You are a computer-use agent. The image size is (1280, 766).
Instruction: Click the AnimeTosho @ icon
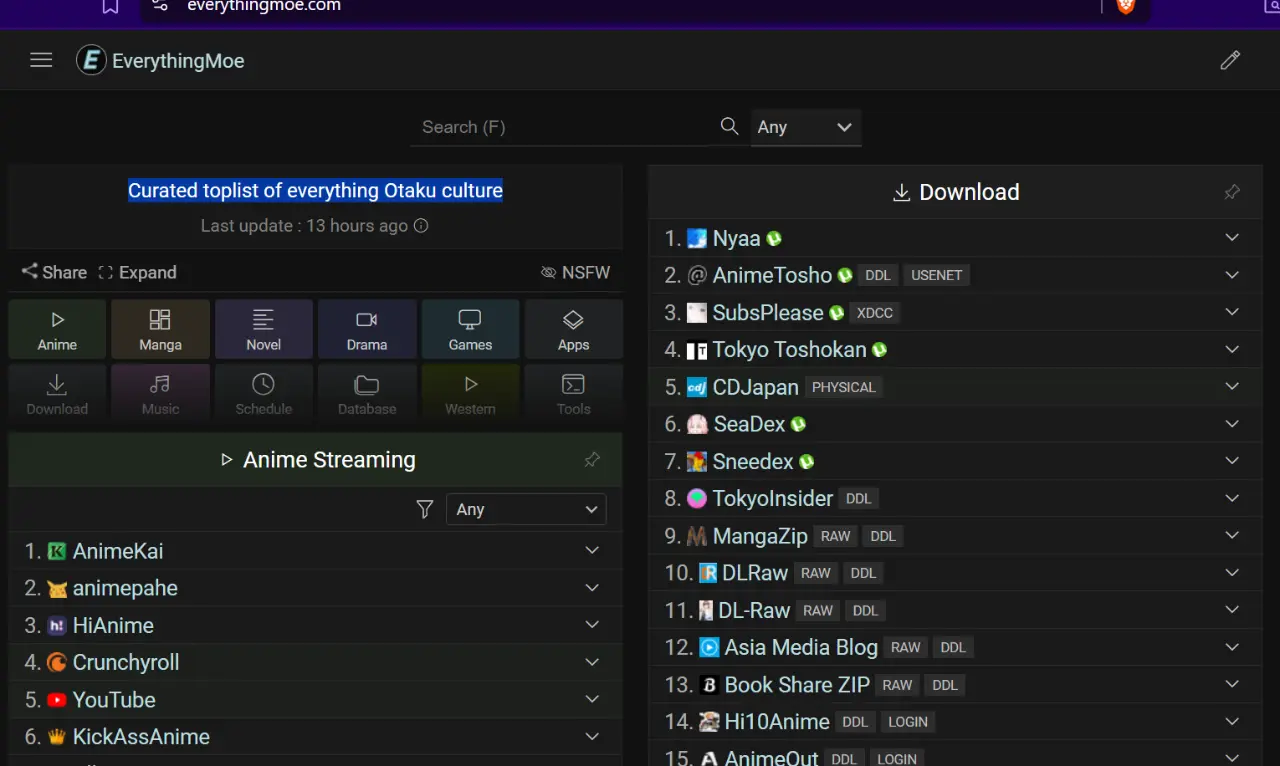[x=697, y=276]
